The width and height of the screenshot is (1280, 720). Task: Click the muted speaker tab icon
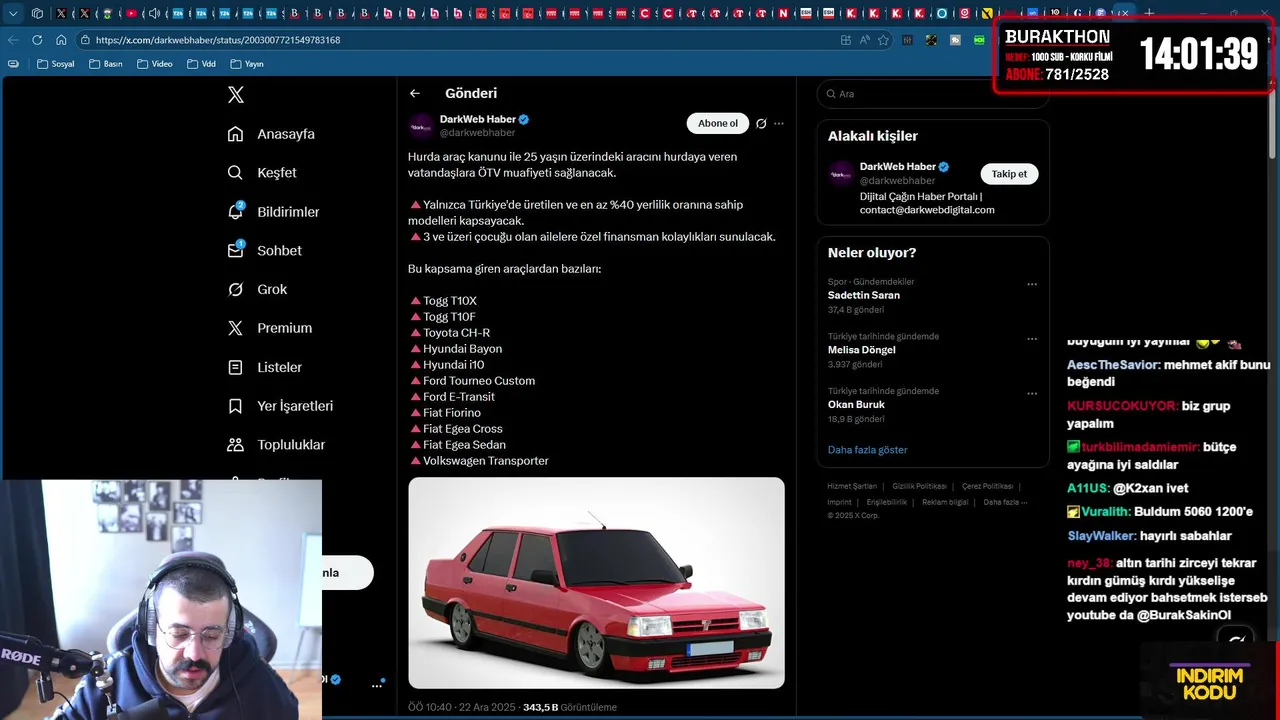[x=154, y=13]
